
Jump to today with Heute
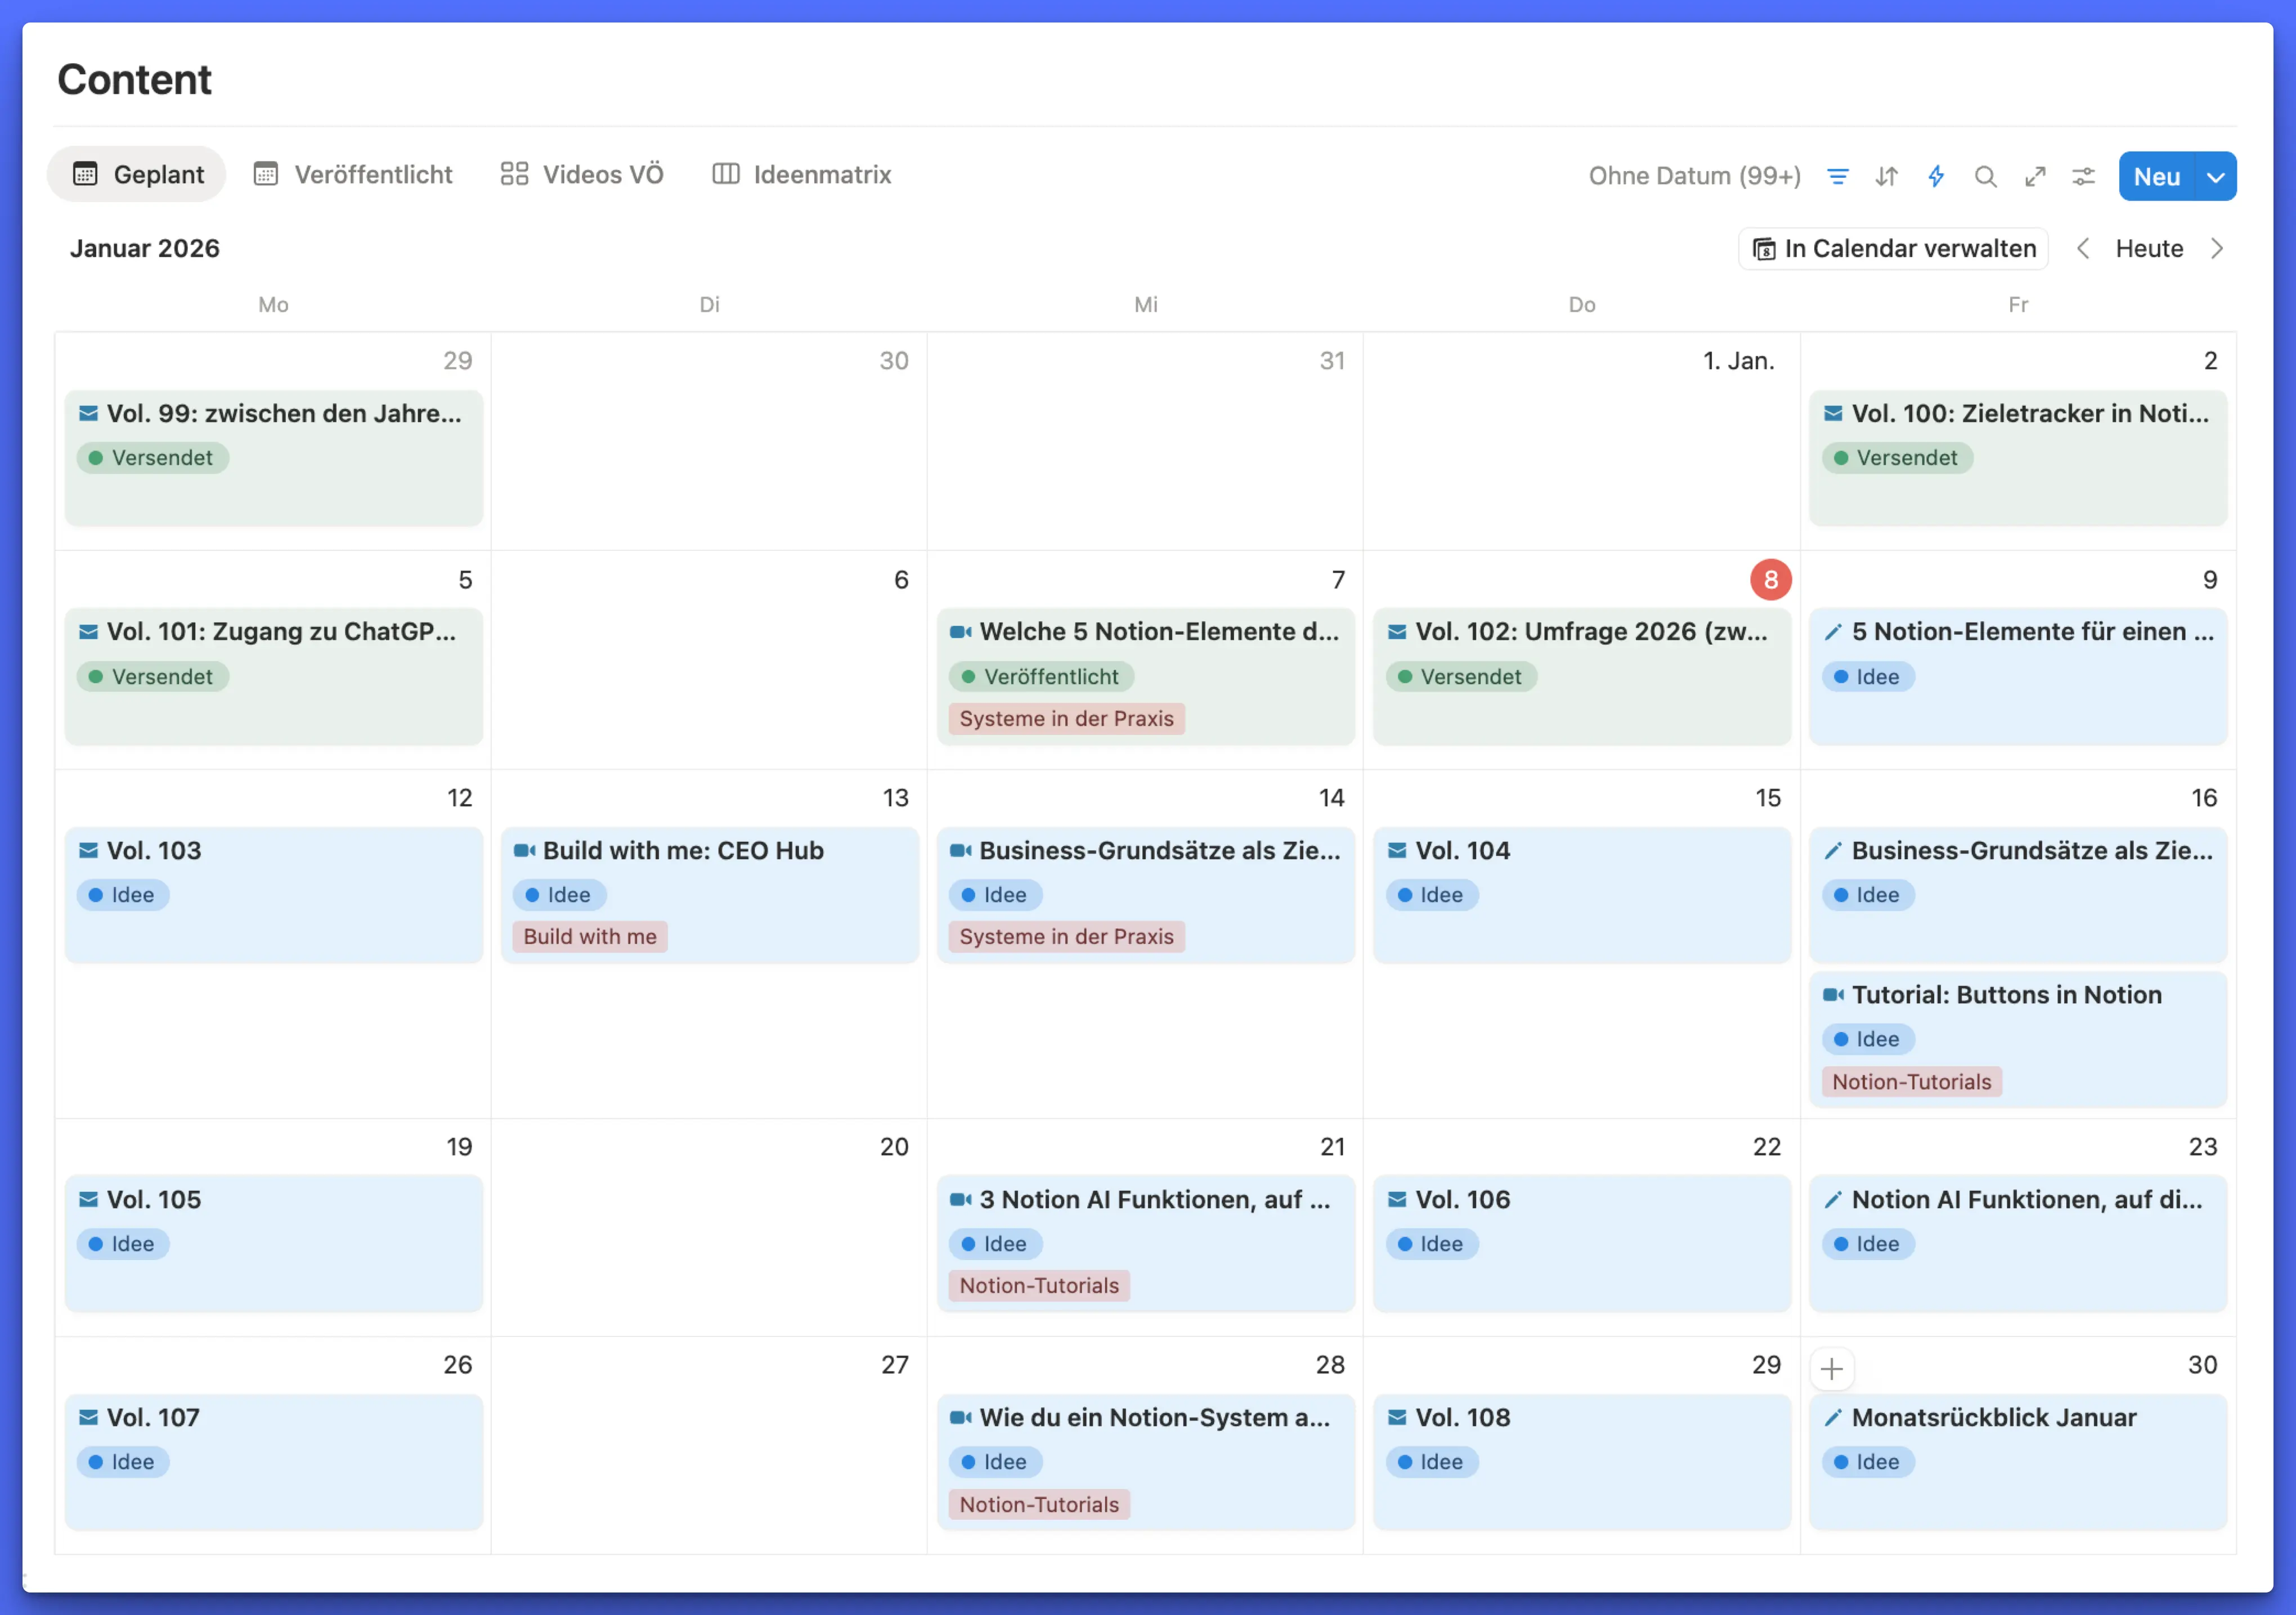2149,248
